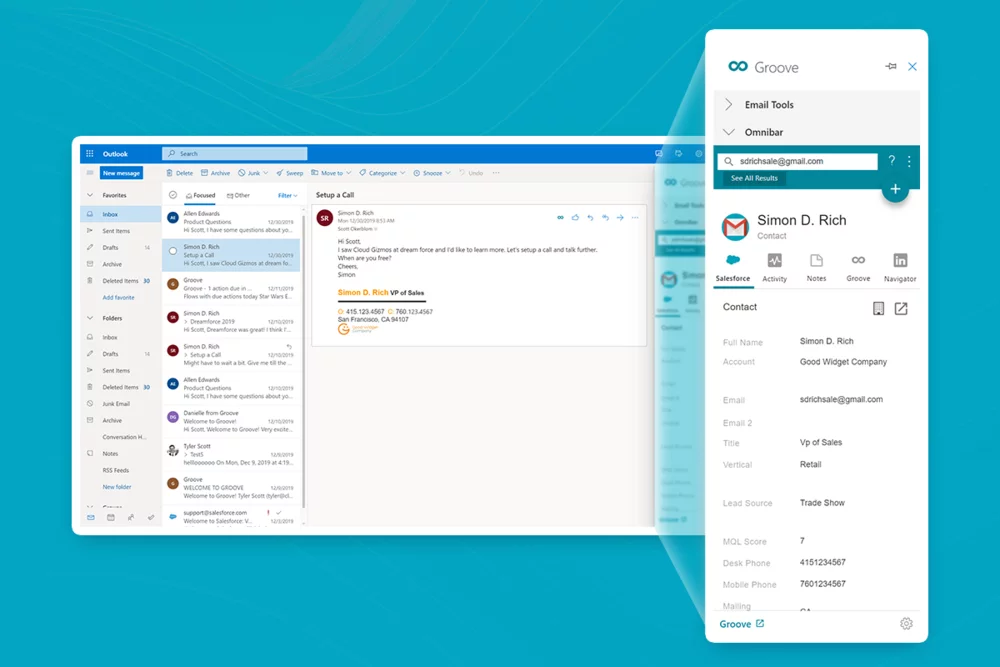Click Simon D. Rich SR avatar

pyautogui.click(x=325, y=218)
